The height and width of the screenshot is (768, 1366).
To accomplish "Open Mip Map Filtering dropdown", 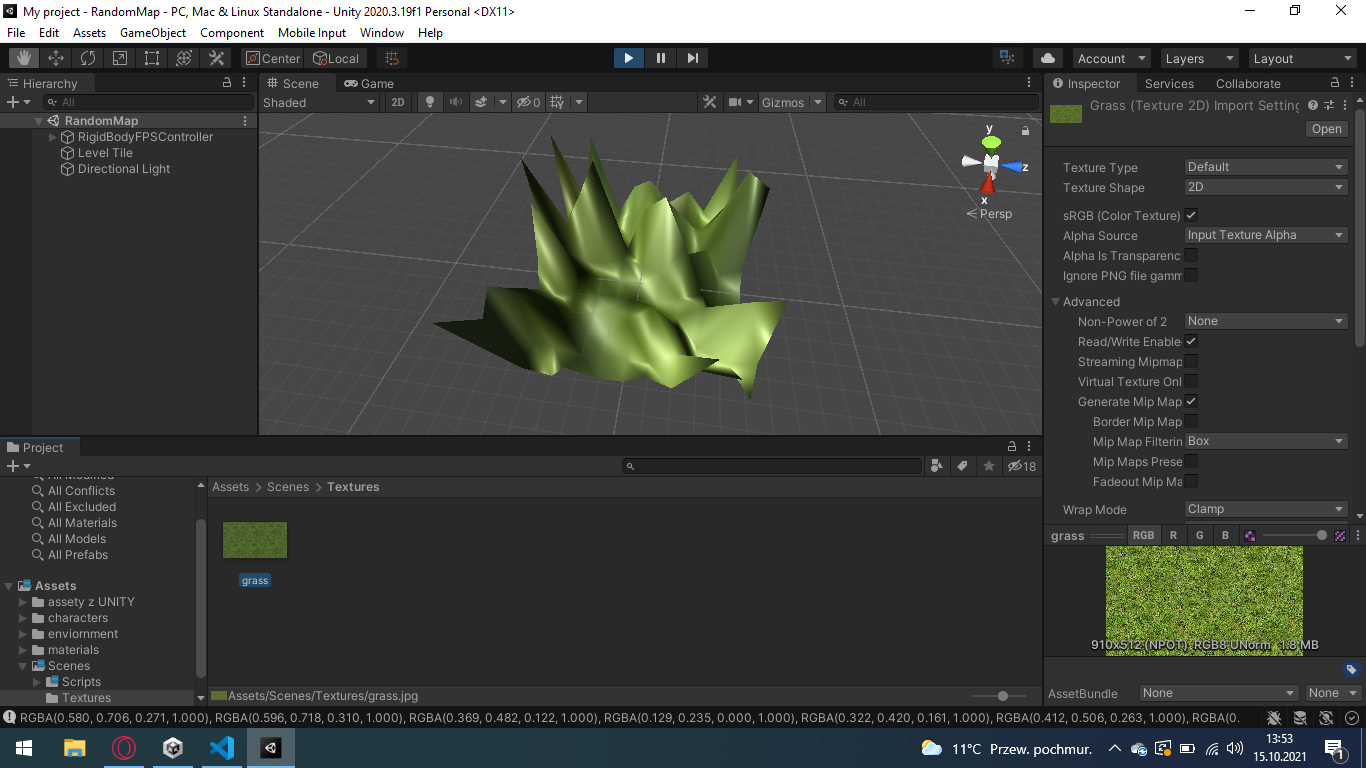I will (1266, 441).
